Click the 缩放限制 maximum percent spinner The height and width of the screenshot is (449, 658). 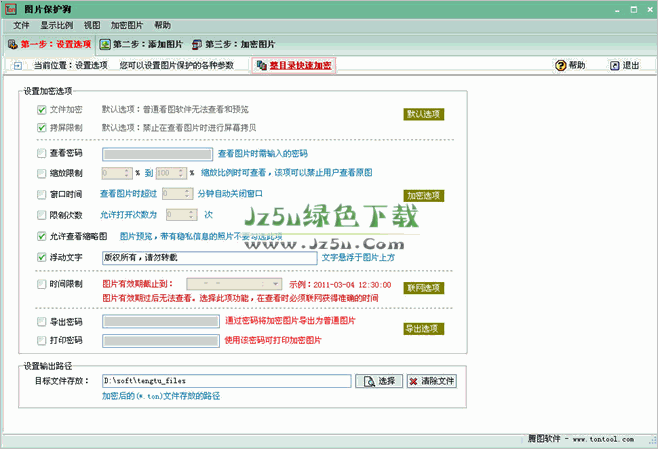point(180,174)
